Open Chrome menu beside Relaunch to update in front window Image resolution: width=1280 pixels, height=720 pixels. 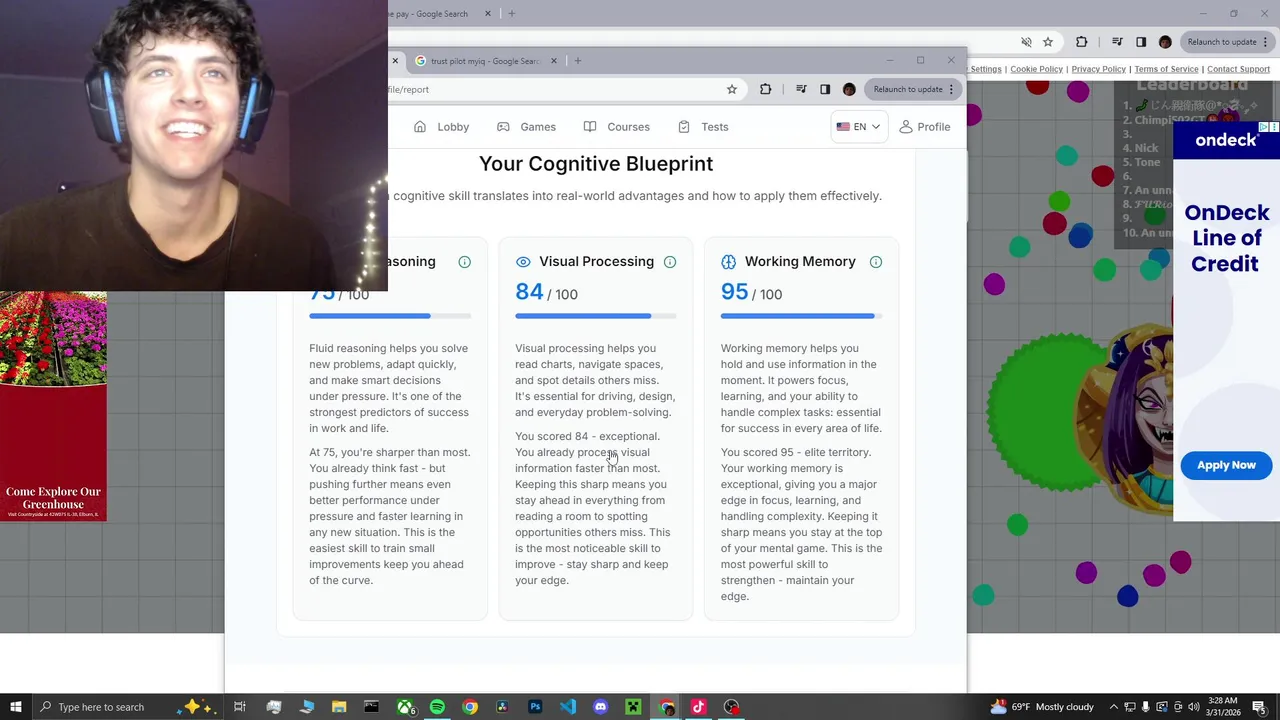click(x=951, y=89)
